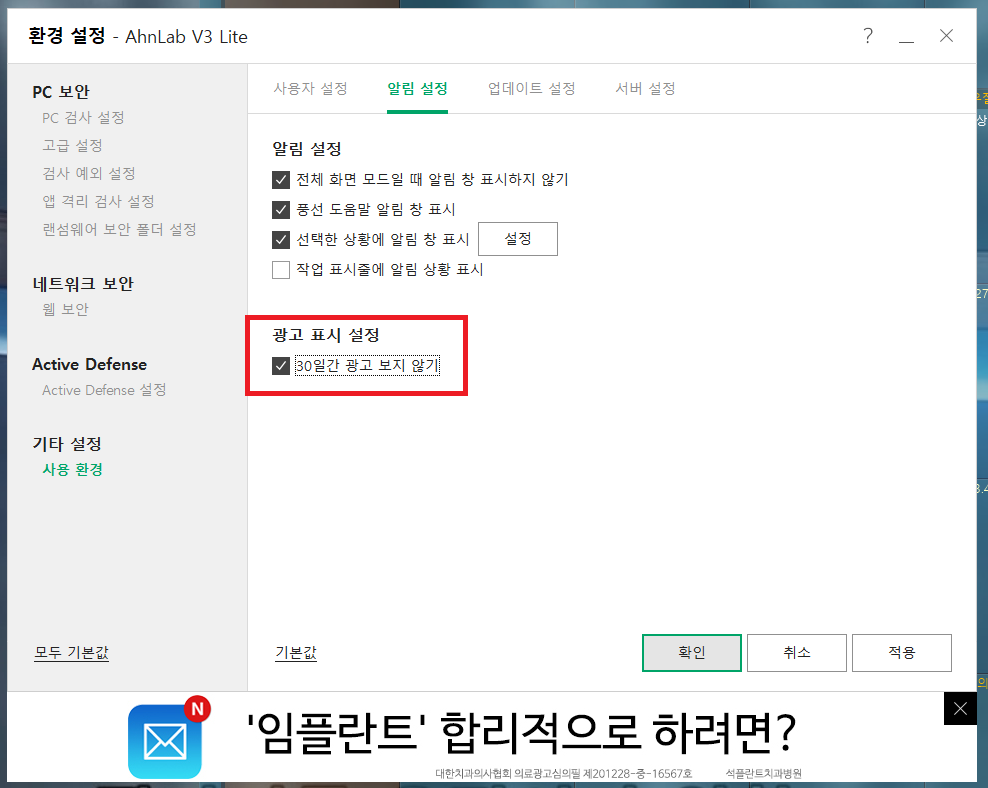Image resolution: width=988 pixels, height=788 pixels.
Task: Confirm with the 확인 button
Action: (692, 653)
